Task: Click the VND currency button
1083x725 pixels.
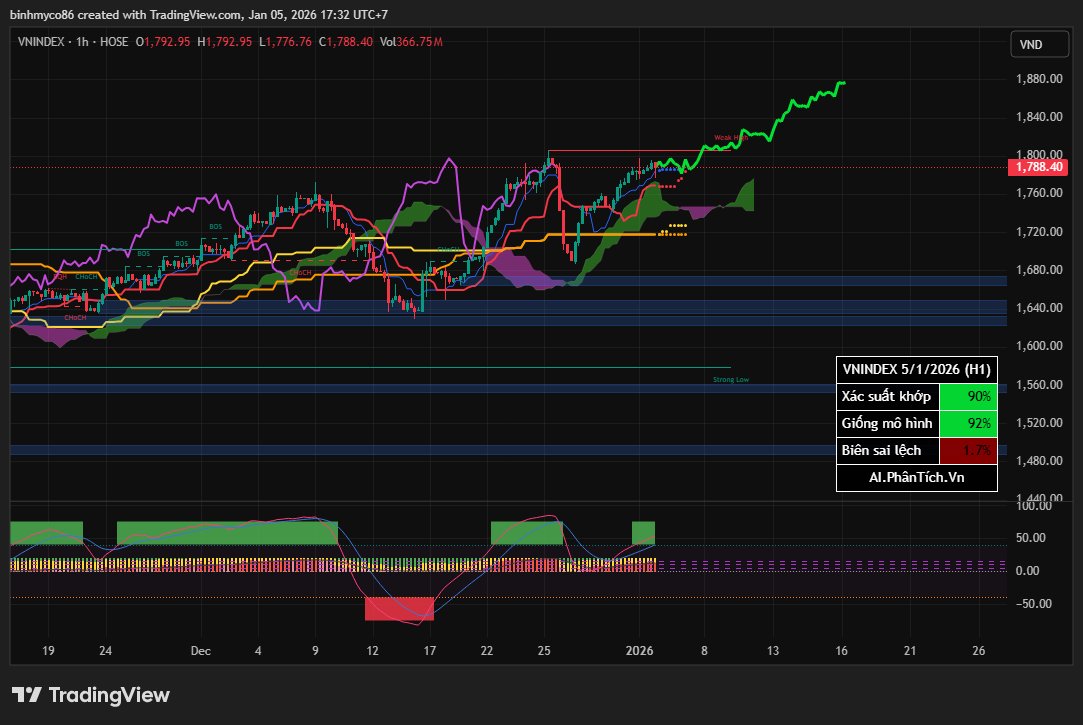Action: point(1031,44)
